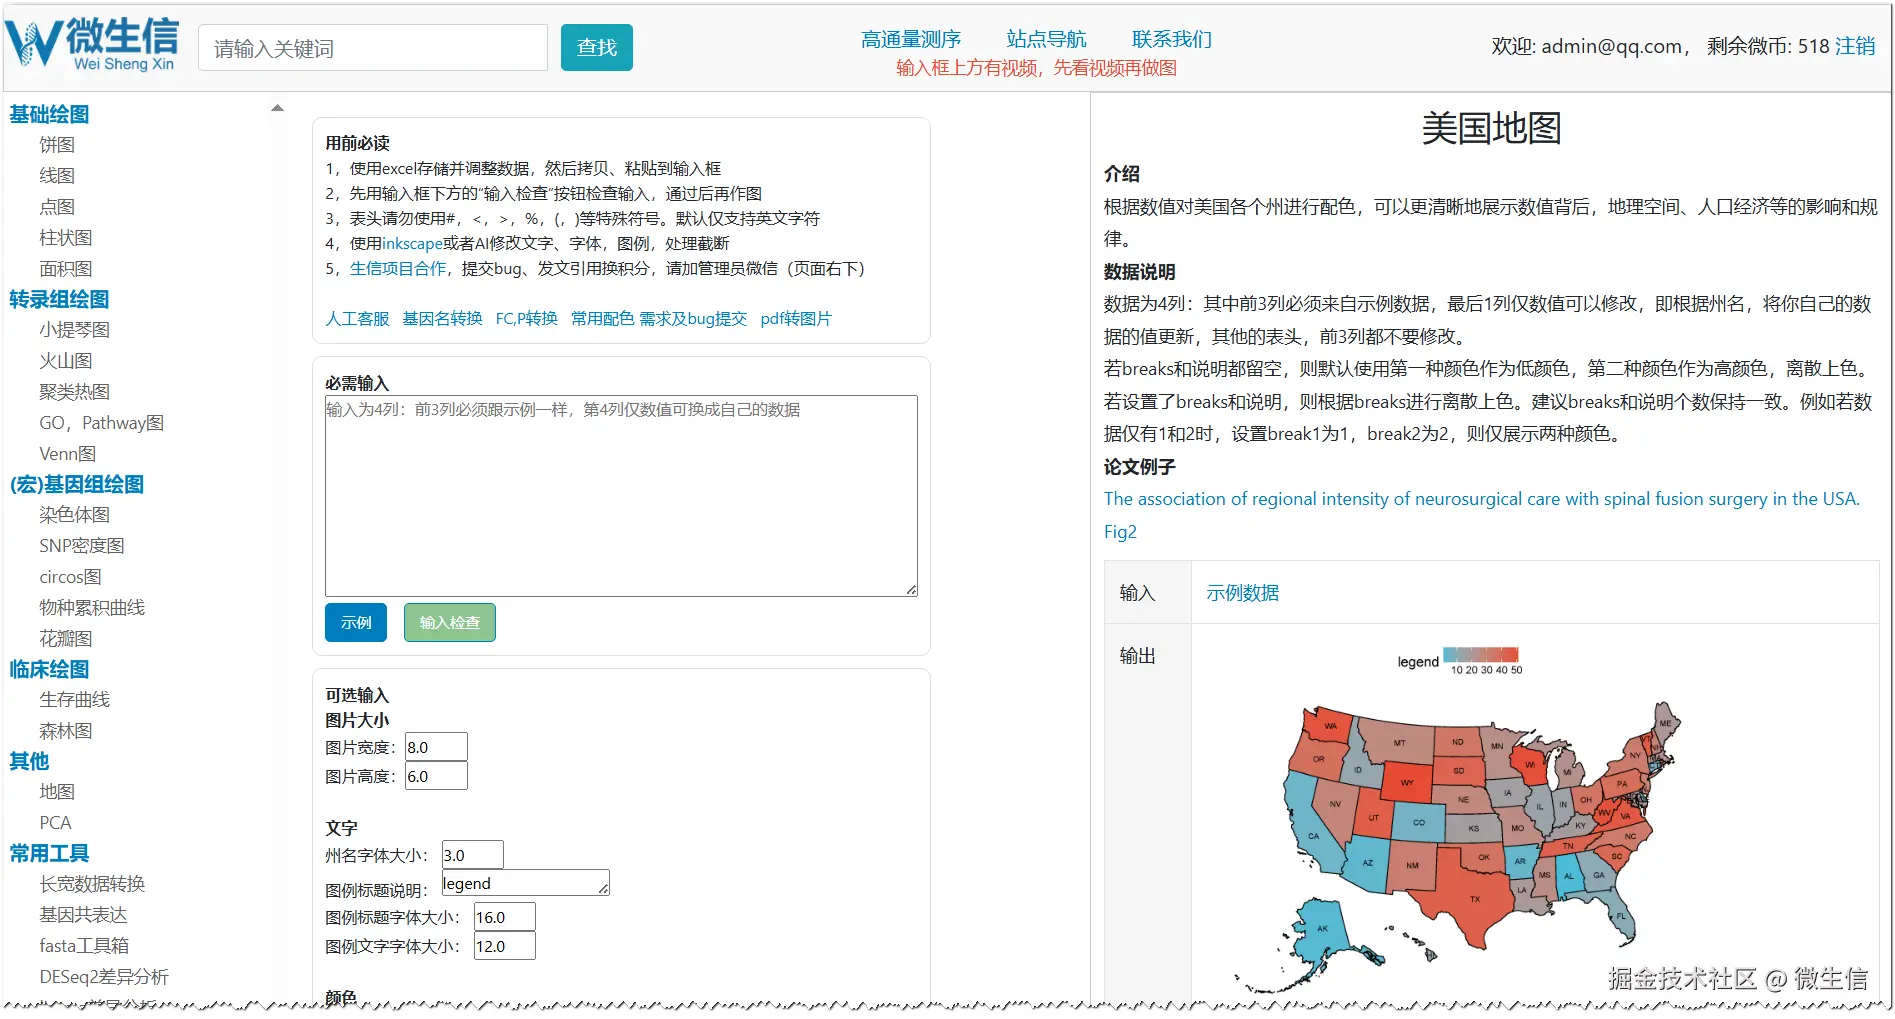Open 面积图 in the sidebar
The image size is (1895, 1019).
point(66,269)
